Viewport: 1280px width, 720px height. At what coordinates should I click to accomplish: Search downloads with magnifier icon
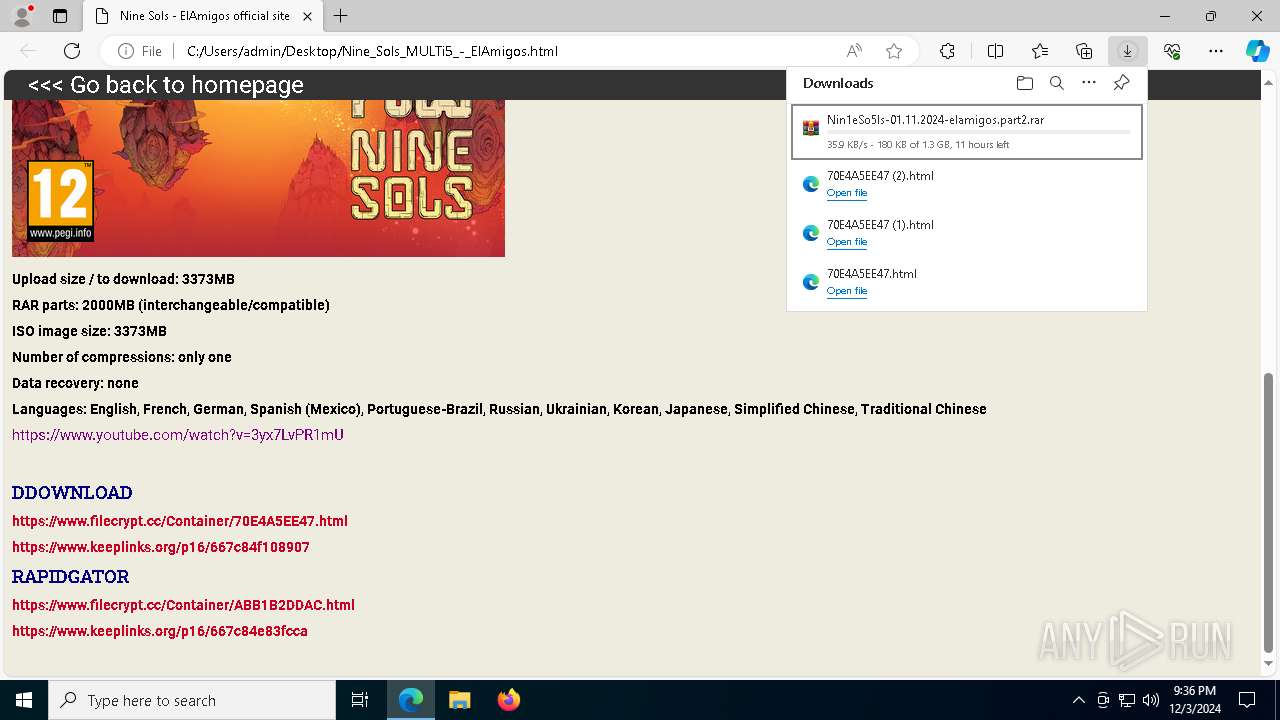[x=1056, y=83]
